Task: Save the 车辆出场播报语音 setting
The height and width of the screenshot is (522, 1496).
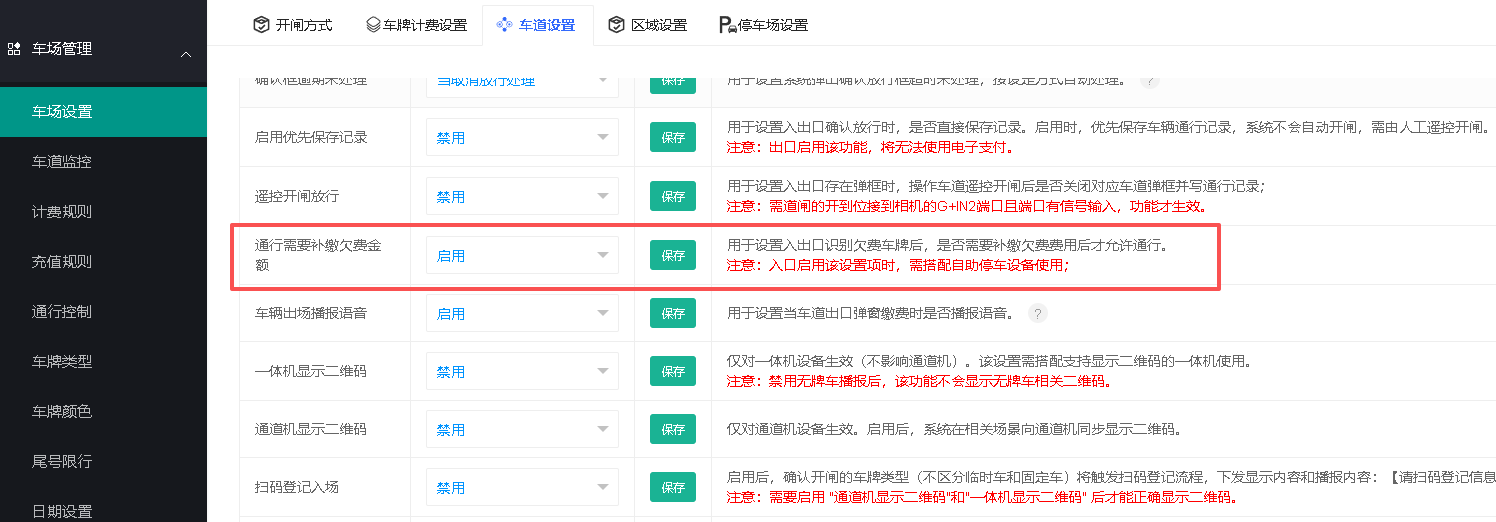Action: point(673,313)
